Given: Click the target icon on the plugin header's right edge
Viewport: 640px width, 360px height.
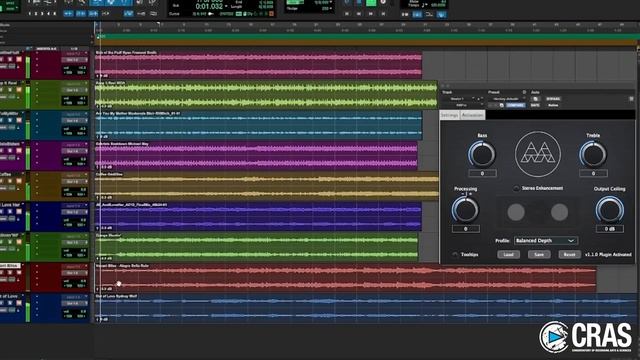Looking at the screenshot, I should tap(631, 99).
